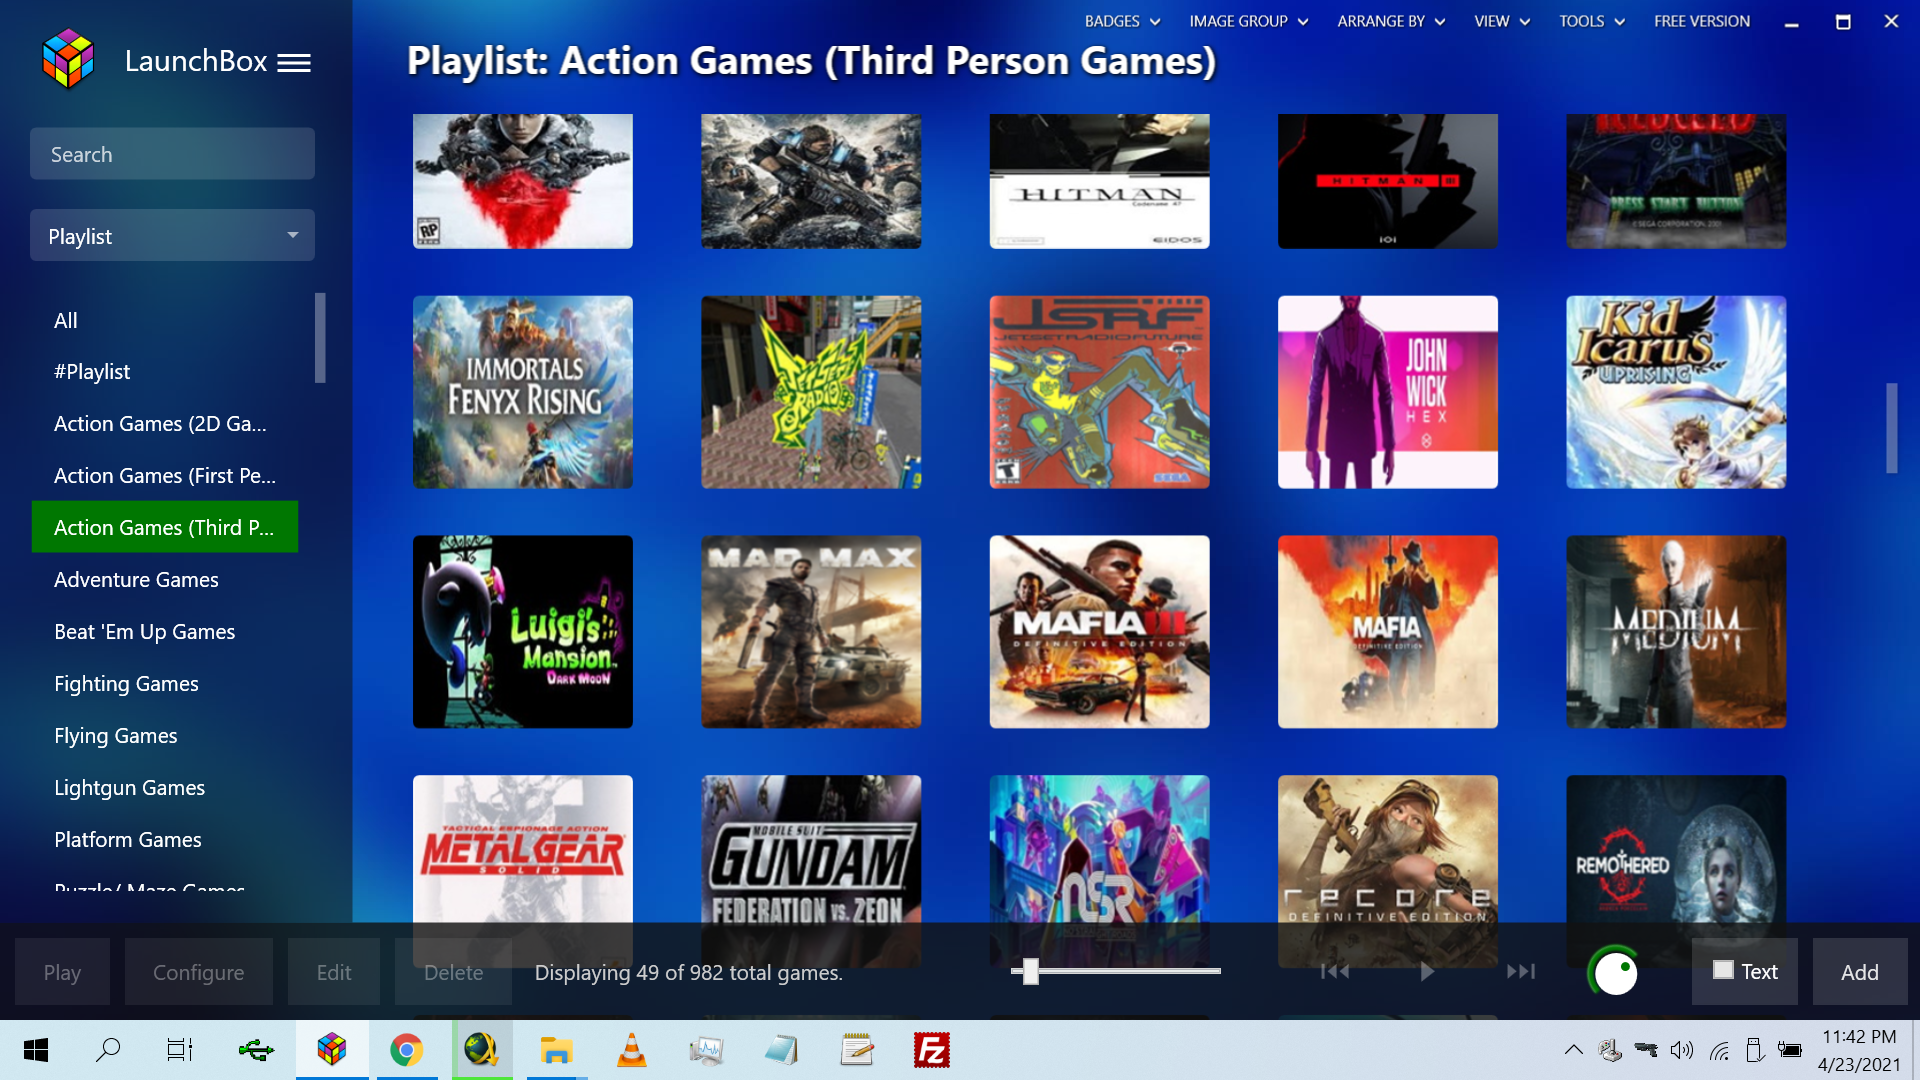
Task: Click the green circular status indicator
Action: [1614, 972]
